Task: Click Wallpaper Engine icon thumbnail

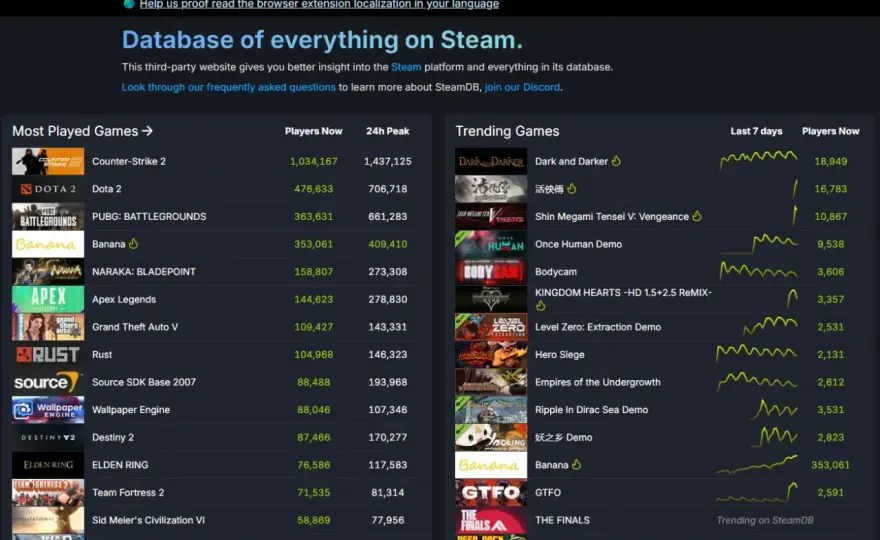Action: point(48,410)
